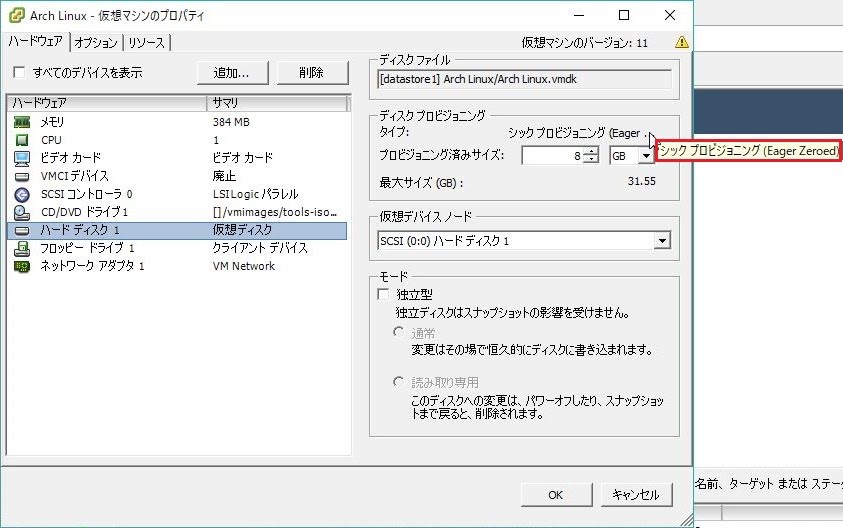Select the VMCI デバイス row label
Screen dimensions: 843x528
(75, 176)
